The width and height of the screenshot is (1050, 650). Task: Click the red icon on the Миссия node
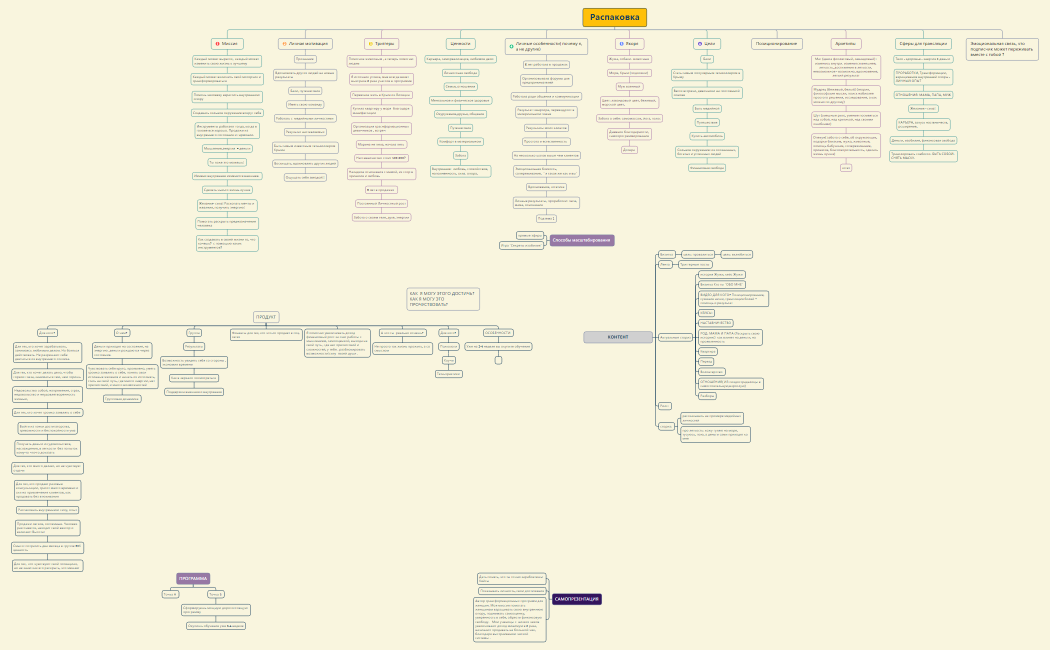217,44
